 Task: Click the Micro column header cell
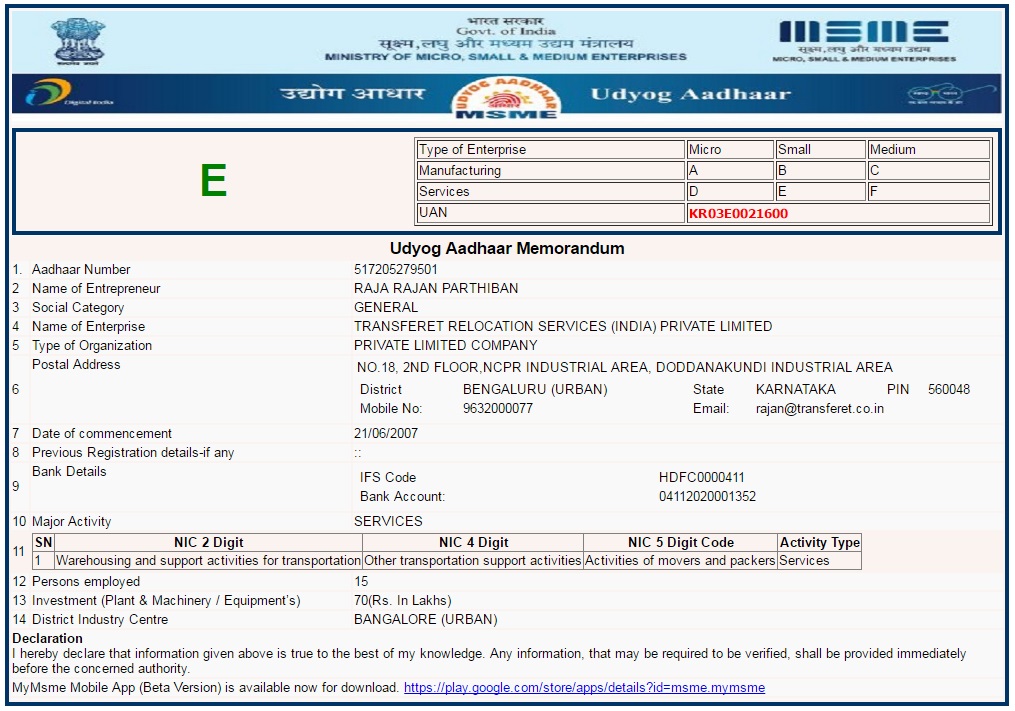(x=730, y=150)
